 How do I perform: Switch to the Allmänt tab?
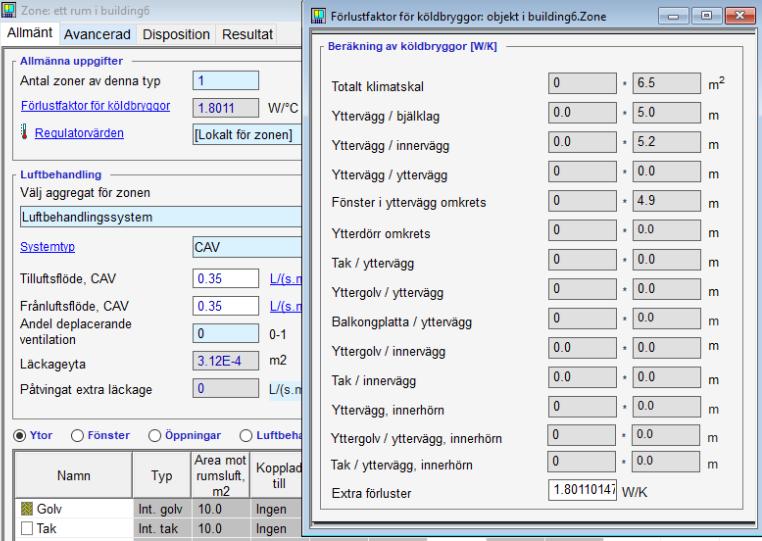pos(30,33)
